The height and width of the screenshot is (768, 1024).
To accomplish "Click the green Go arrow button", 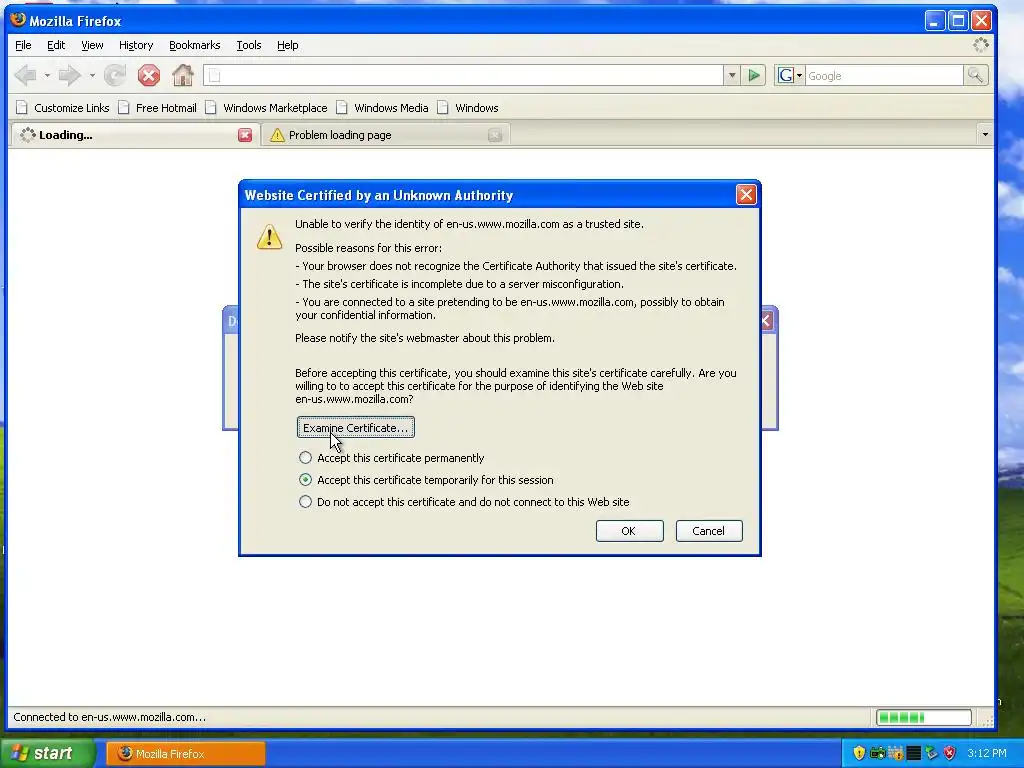I will coord(754,76).
